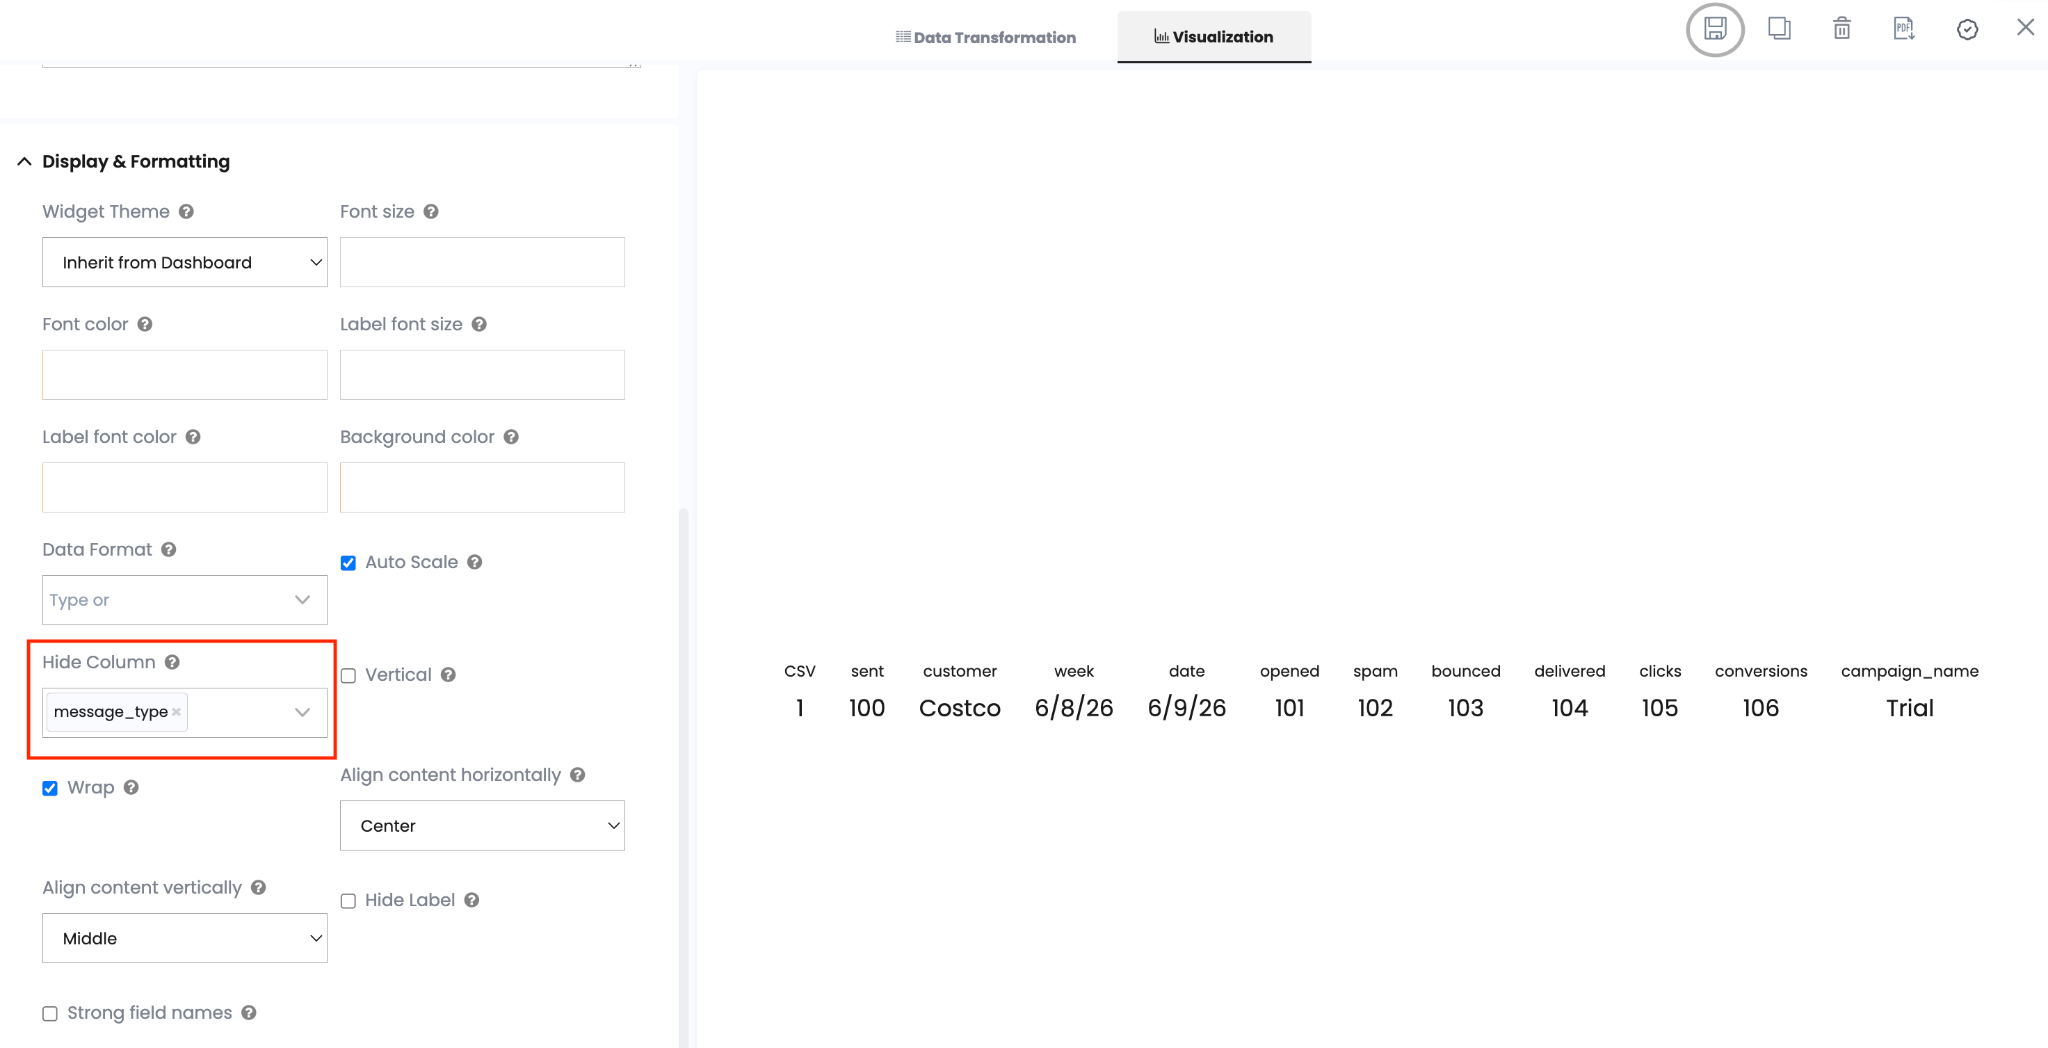Click the Font size input
2048x1048 pixels.
pyautogui.click(x=482, y=262)
